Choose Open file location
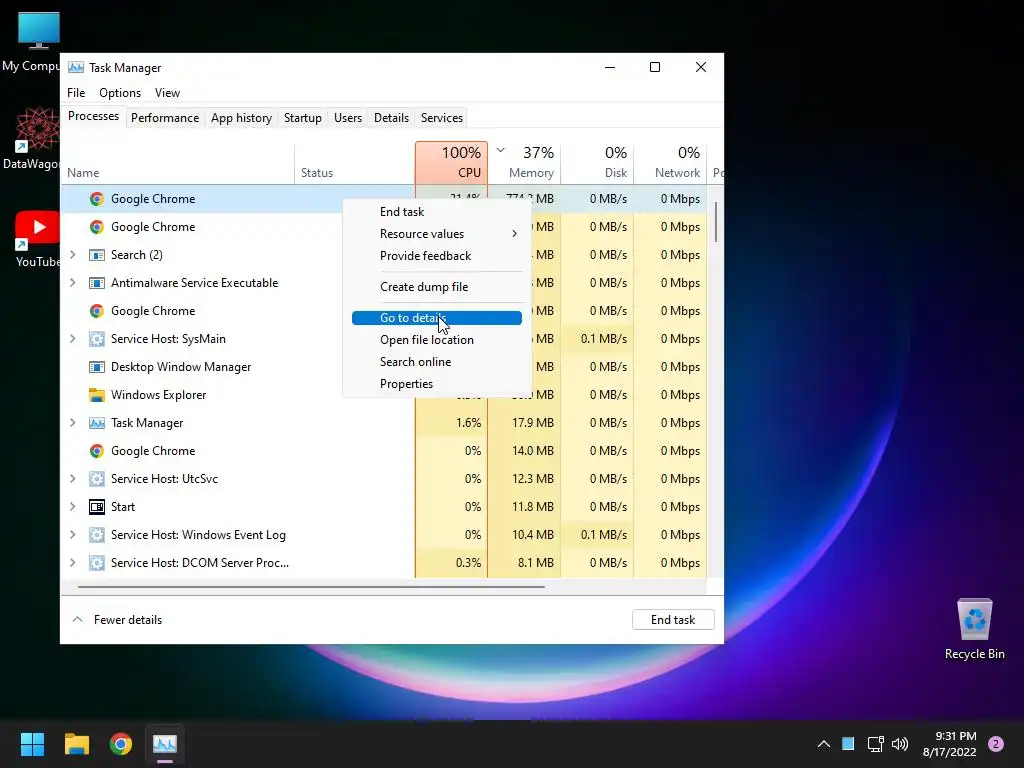Screen dimensions: 1024x768 click(436, 340)
